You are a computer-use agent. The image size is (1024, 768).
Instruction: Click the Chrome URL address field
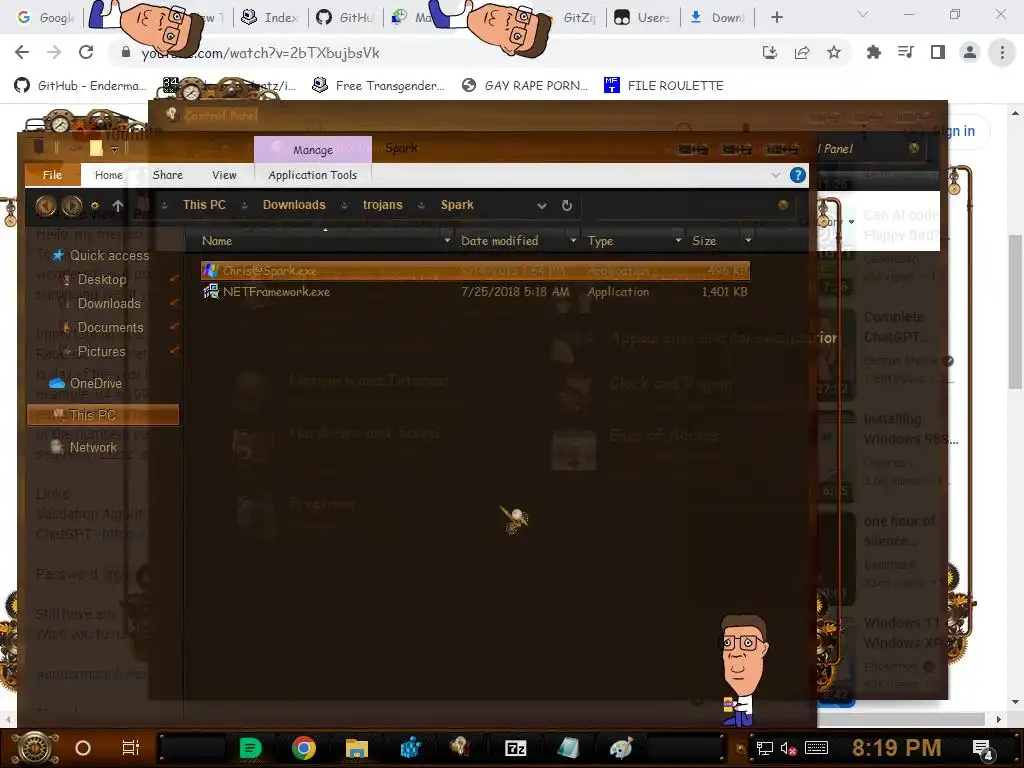pos(431,53)
